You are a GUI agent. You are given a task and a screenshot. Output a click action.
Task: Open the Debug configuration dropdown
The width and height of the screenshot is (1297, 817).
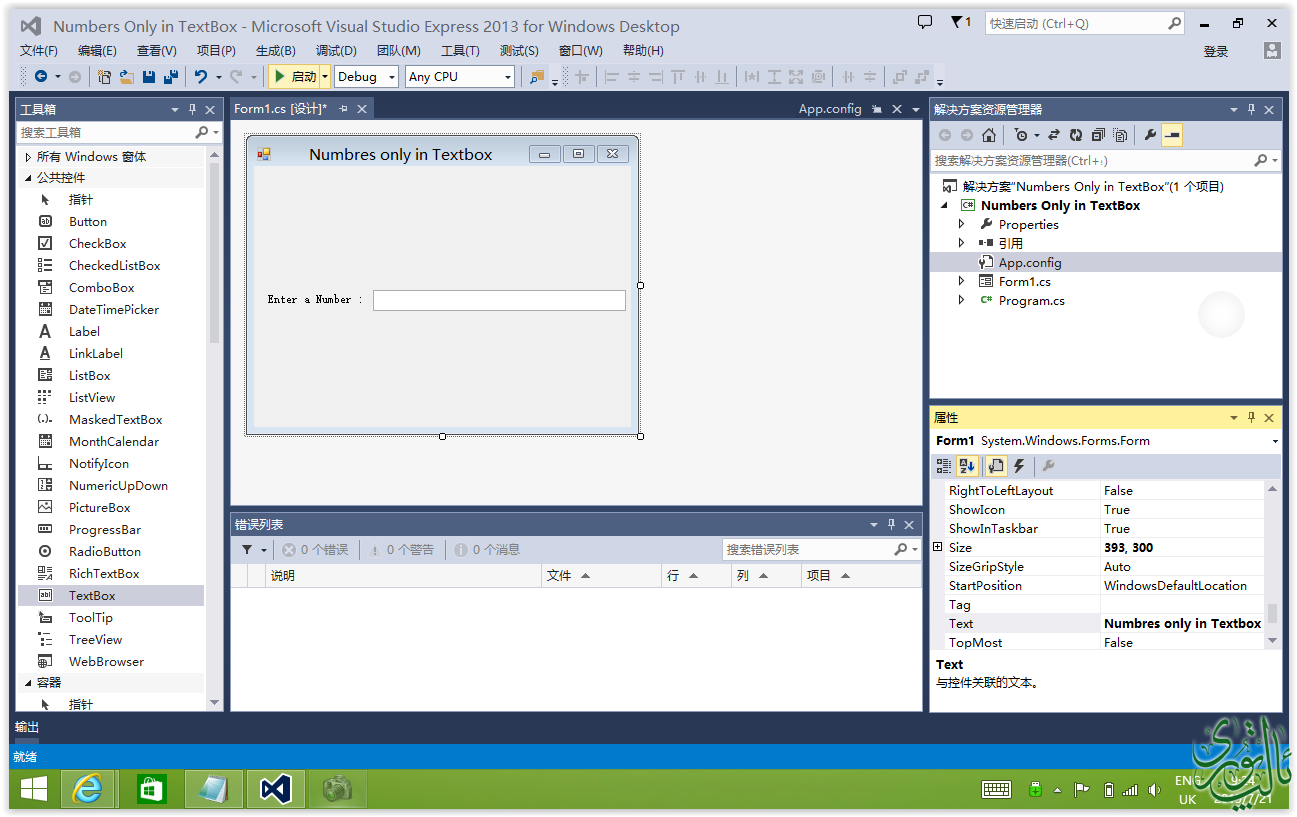pyautogui.click(x=366, y=77)
